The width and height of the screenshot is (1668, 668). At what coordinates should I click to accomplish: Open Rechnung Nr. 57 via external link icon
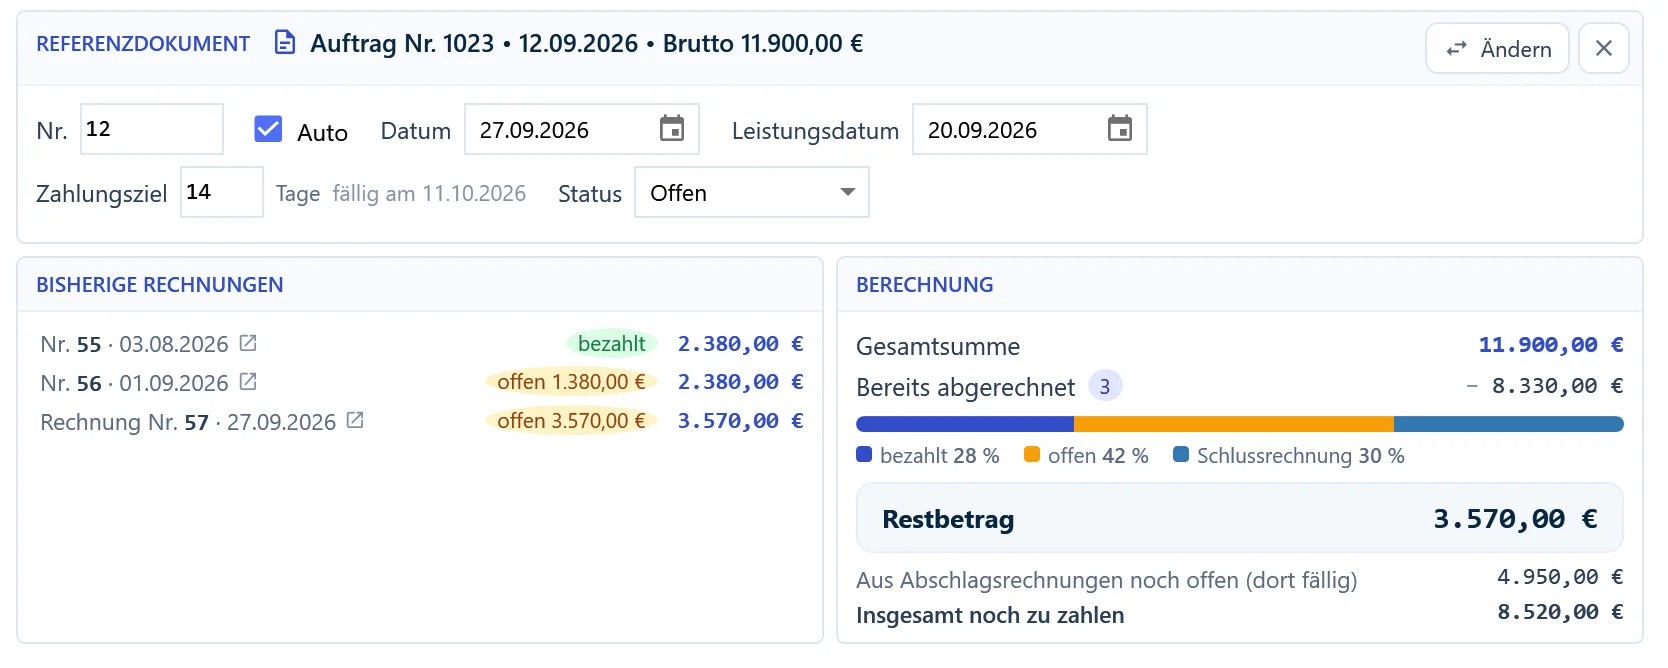pyautogui.click(x=355, y=421)
